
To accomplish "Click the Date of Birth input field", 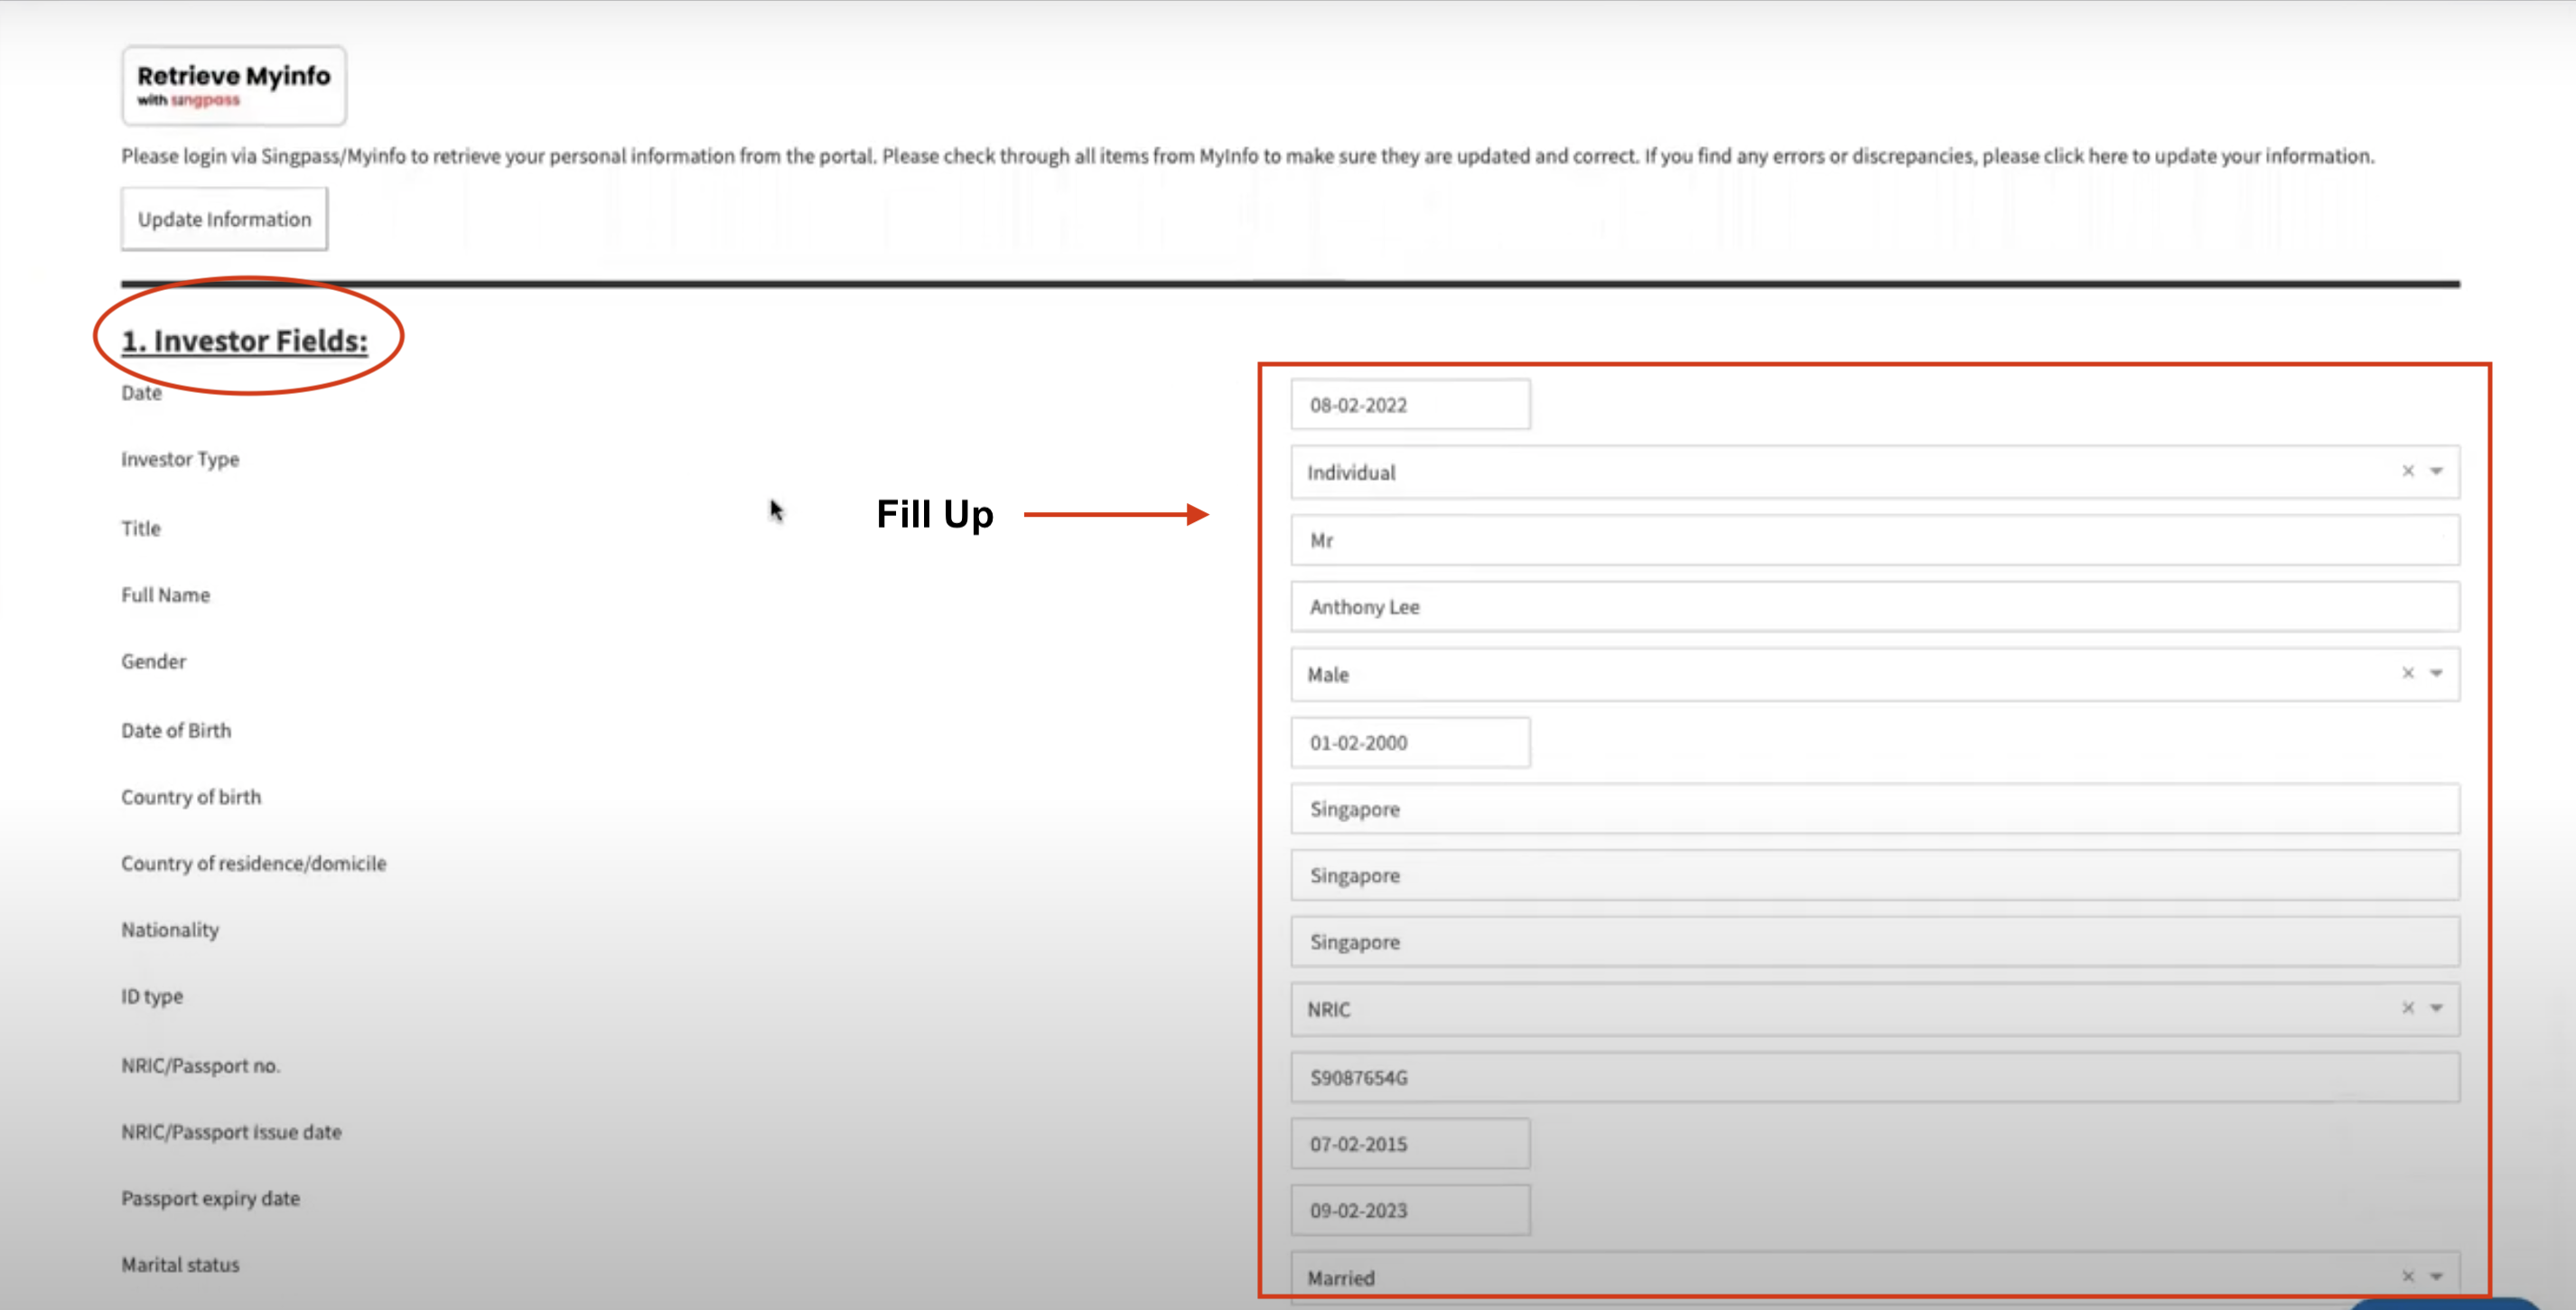I will point(1407,742).
